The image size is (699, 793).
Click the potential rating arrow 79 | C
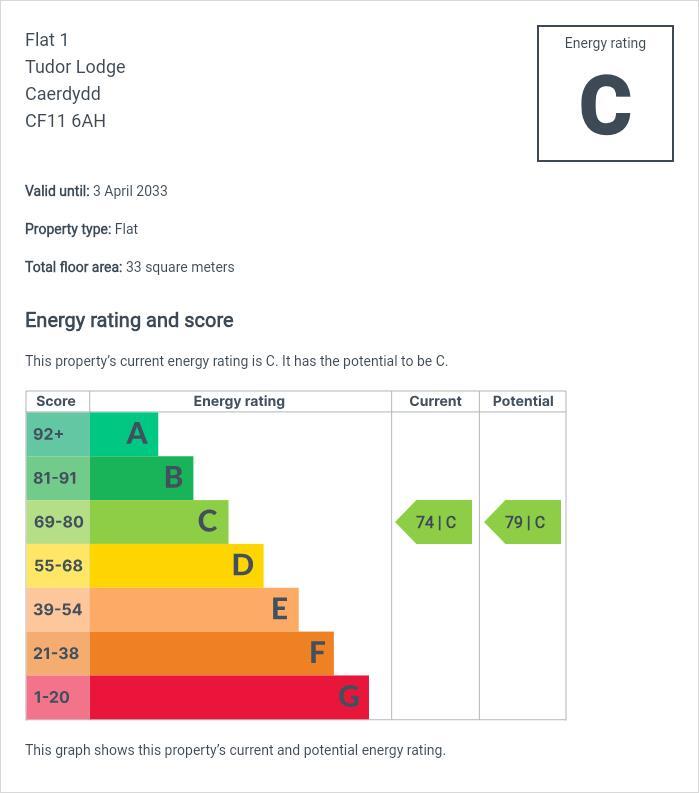pos(524,522)
